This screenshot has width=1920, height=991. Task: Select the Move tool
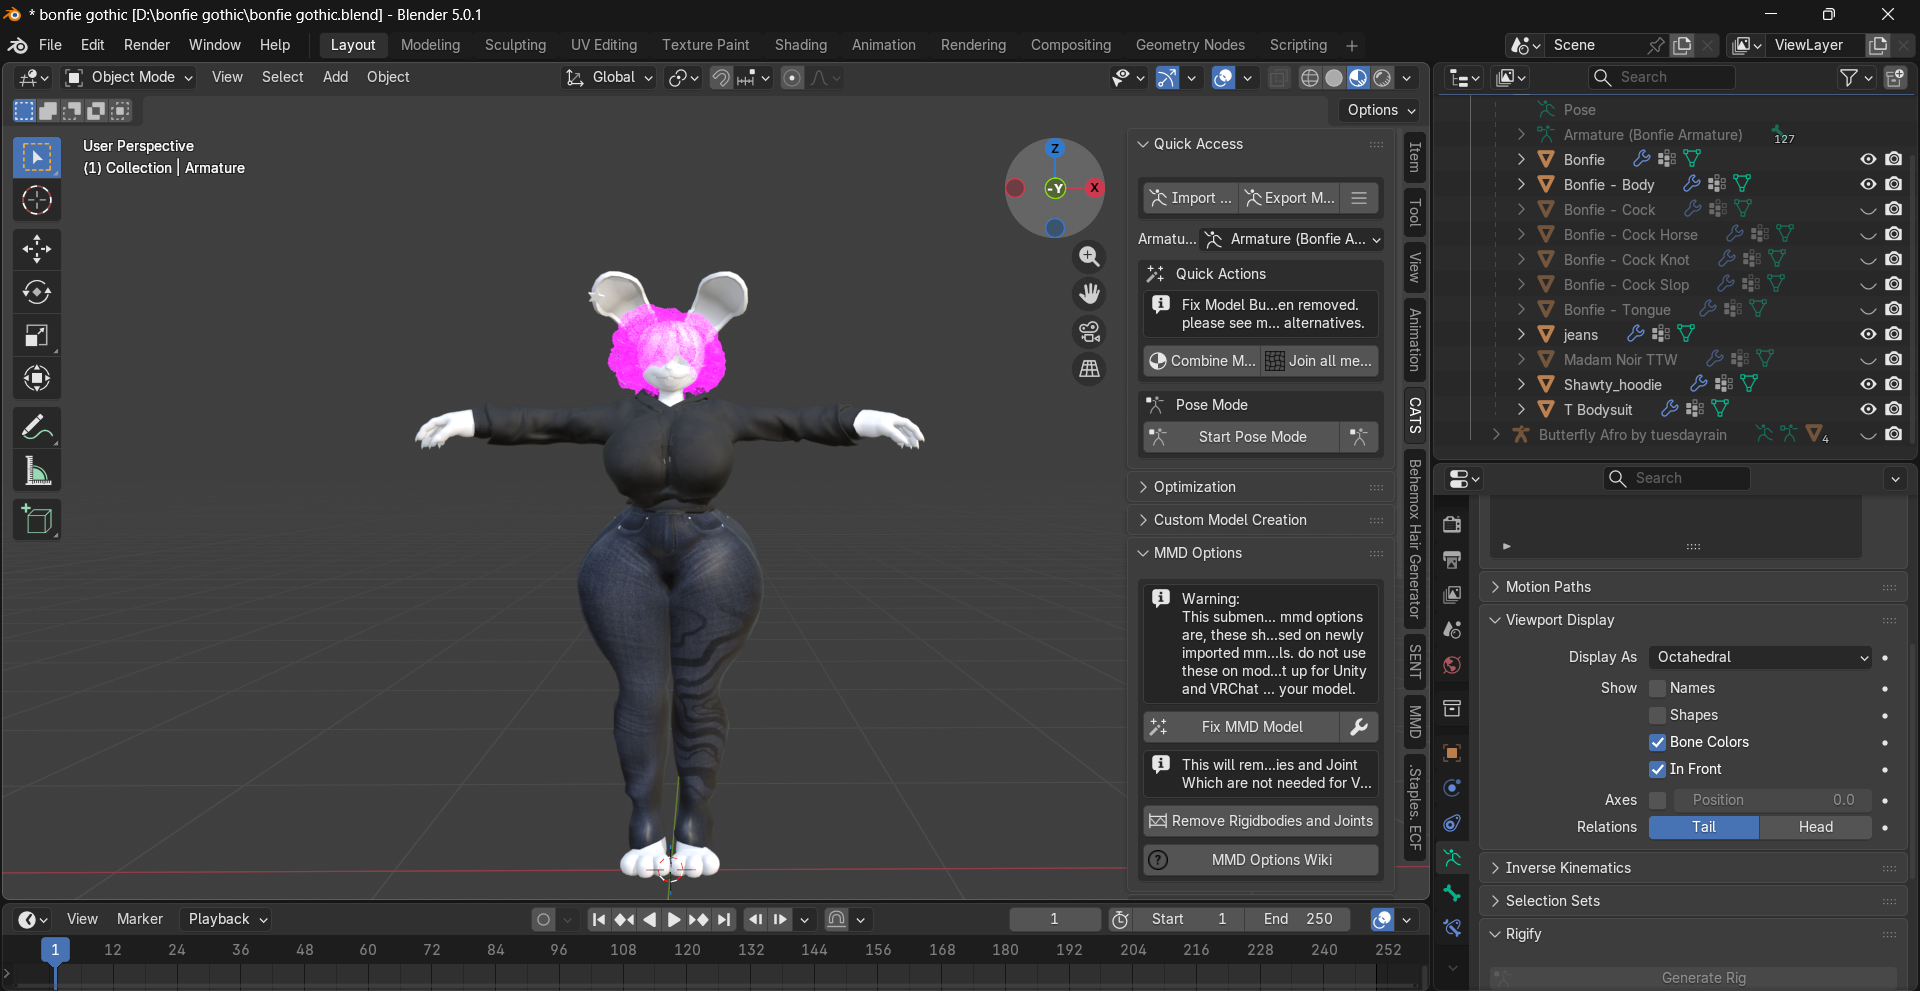click(37, 249)
